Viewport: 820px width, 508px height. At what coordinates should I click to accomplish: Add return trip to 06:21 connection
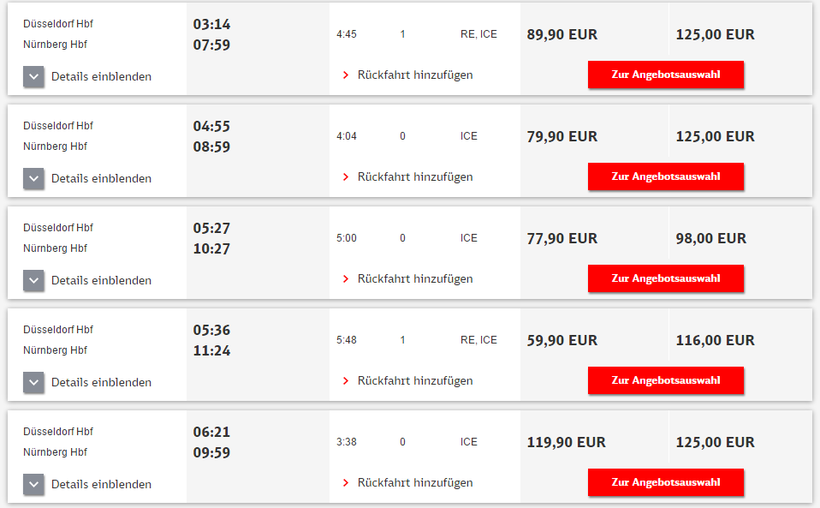click(414, 483)
